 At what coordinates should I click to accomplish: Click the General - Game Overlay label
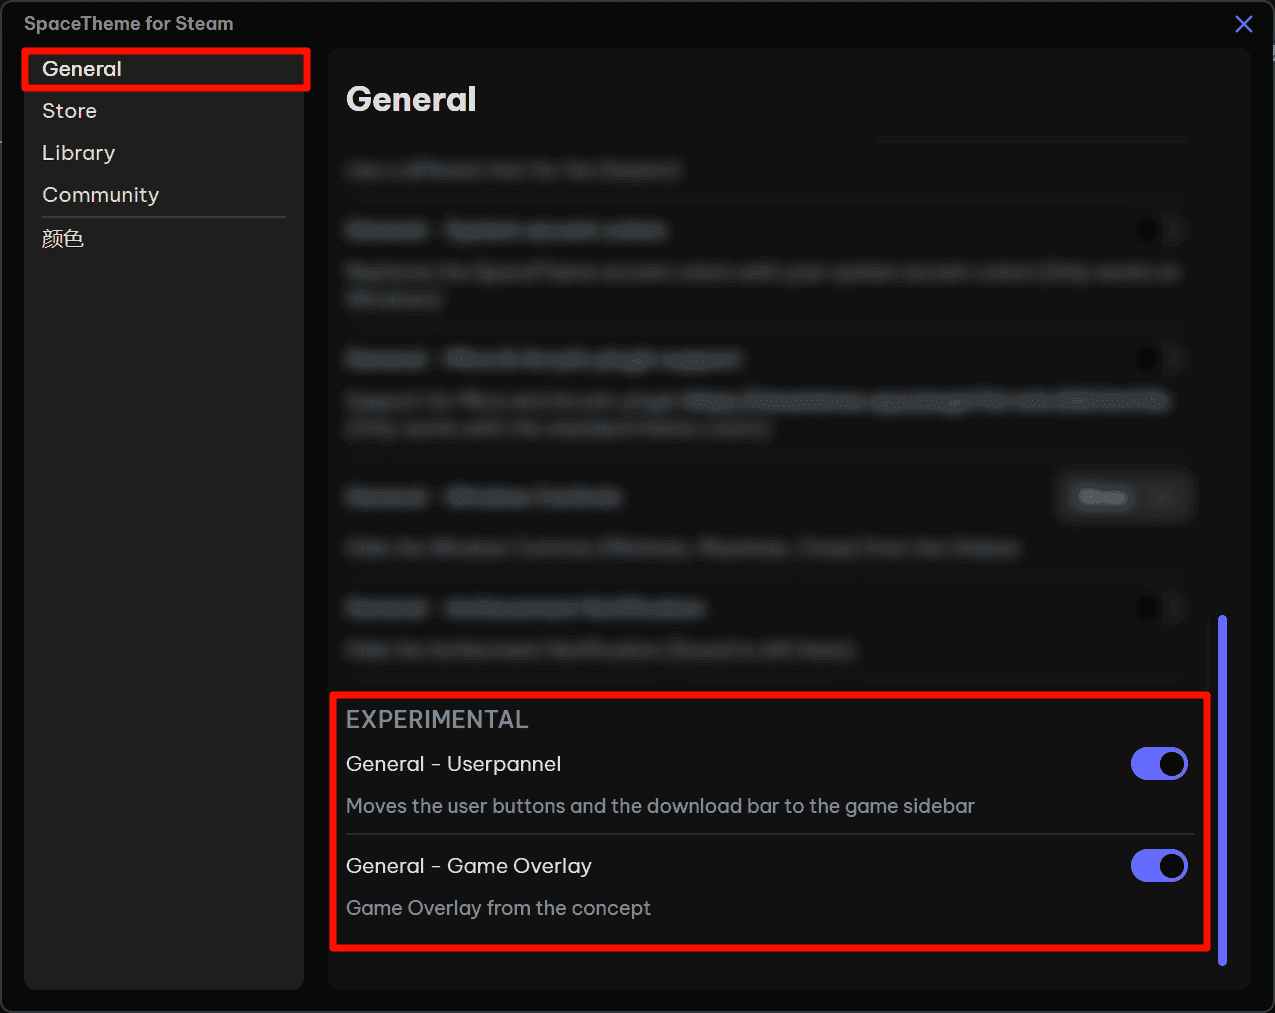468,866
